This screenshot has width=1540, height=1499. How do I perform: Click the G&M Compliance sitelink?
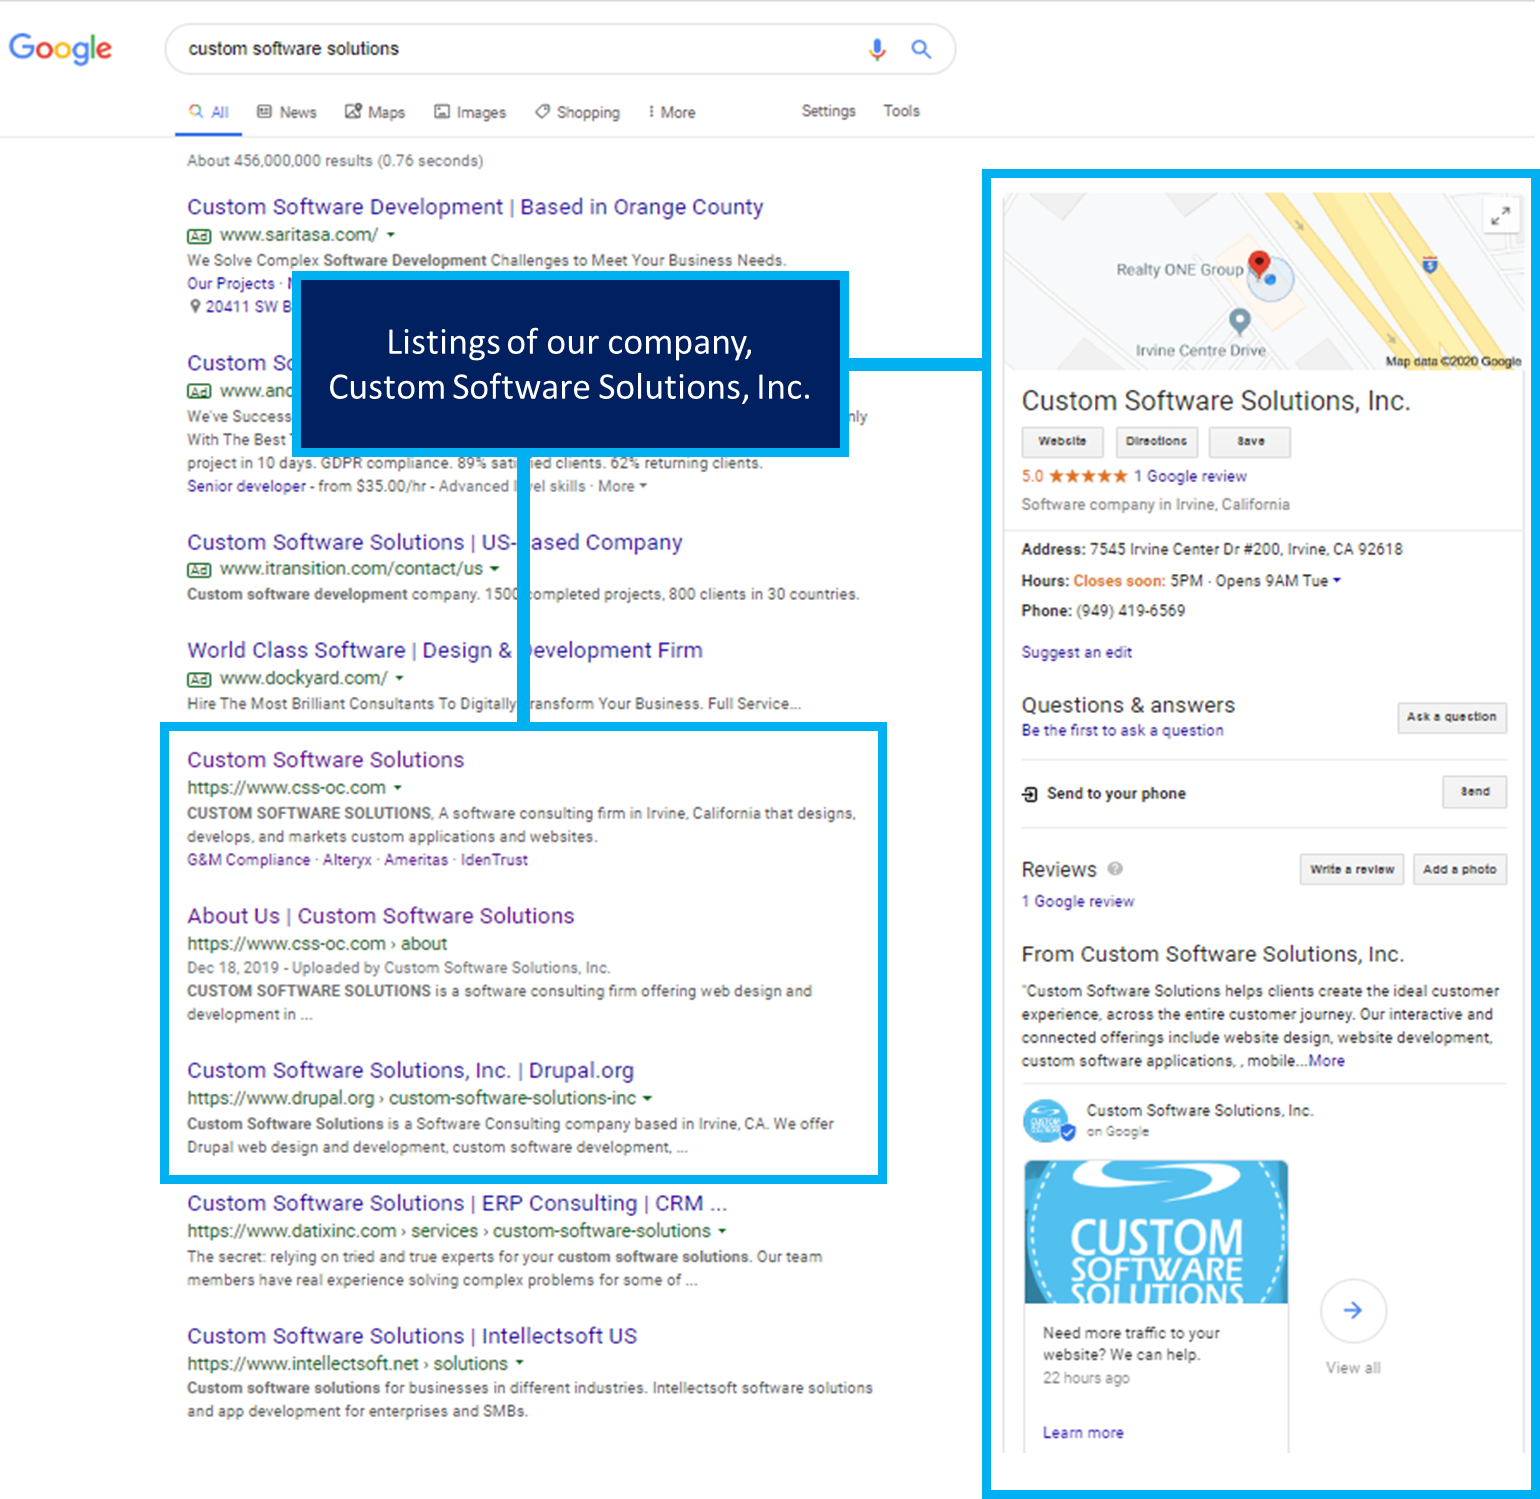[248, 860]
